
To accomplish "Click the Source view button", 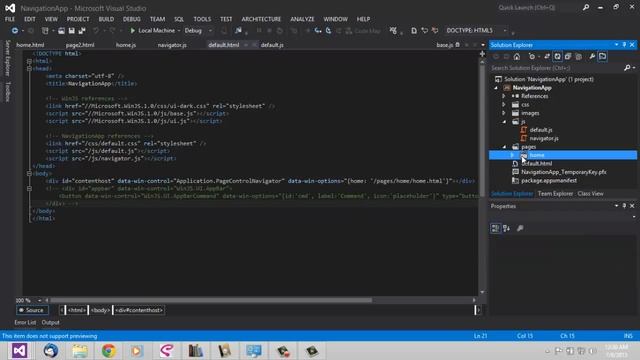I will [x=32, y=310].
